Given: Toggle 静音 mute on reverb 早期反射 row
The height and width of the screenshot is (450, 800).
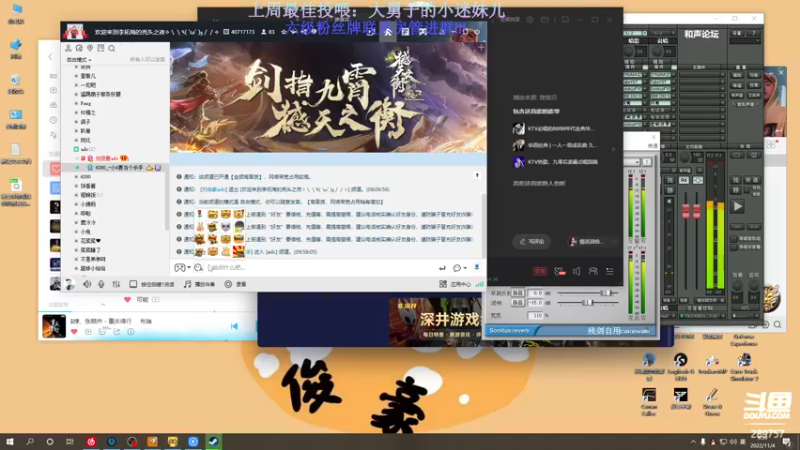Looking at the screenshot, I should [x=517, y=293].
